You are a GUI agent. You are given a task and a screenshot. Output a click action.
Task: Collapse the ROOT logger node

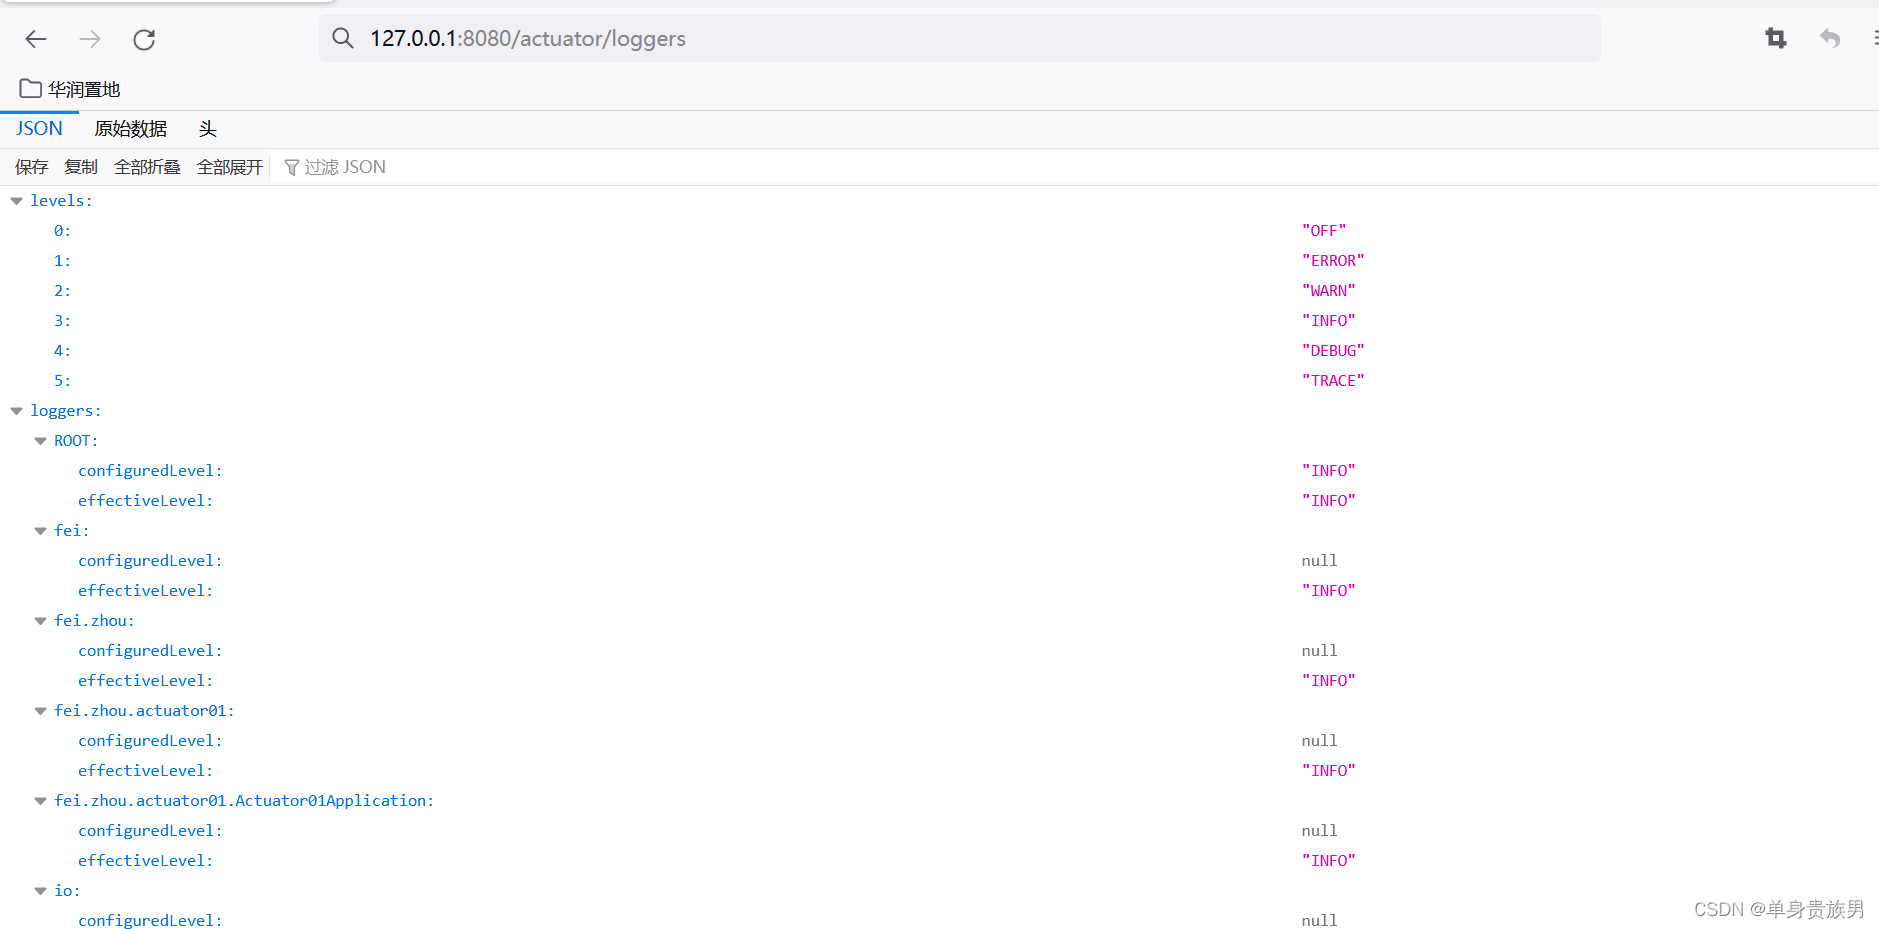point(40,441)
